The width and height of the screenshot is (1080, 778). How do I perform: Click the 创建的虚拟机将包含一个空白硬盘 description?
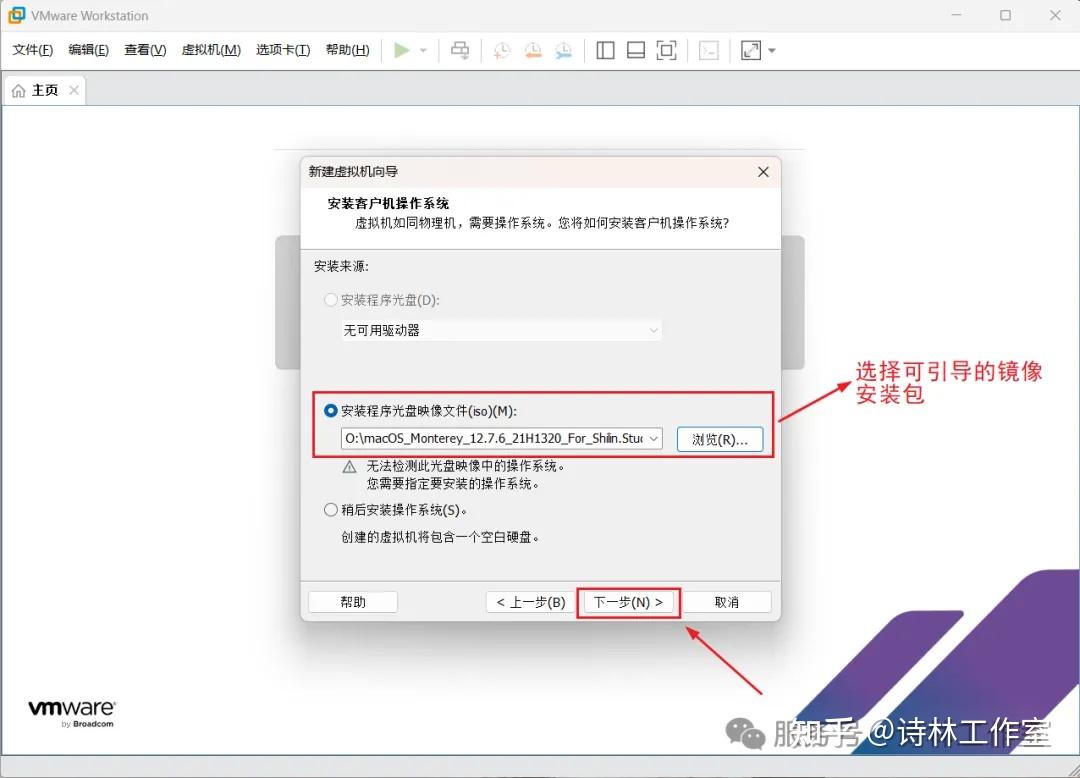pos(440,537)
